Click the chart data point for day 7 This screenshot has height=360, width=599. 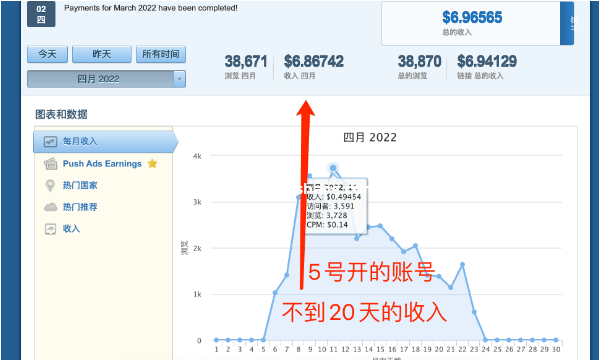287,275
